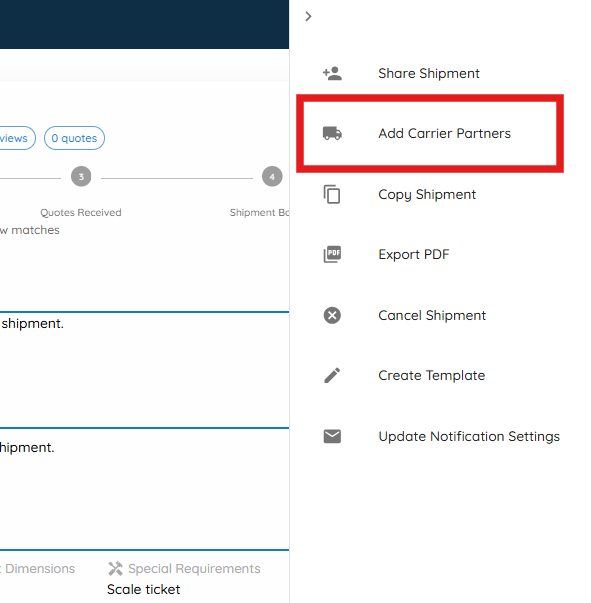The height and width of the screenshot is (603, 591).
Task: Click the Create Template pencil icon
Action: pos(332,375)
